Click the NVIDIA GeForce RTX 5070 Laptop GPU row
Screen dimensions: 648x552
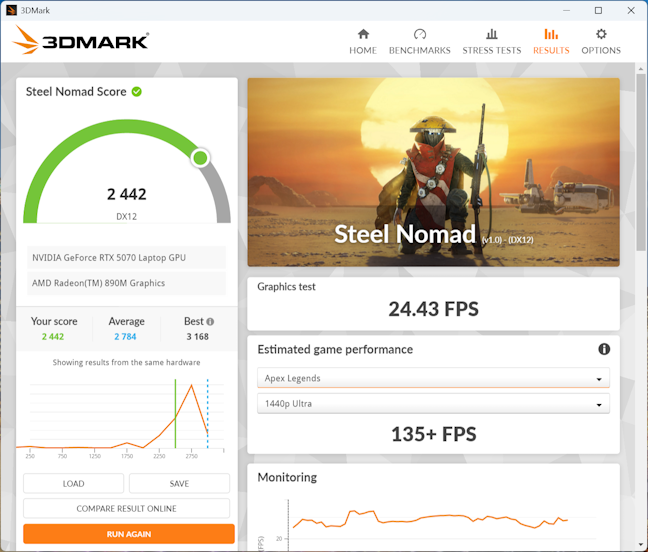tap(126, 257)
